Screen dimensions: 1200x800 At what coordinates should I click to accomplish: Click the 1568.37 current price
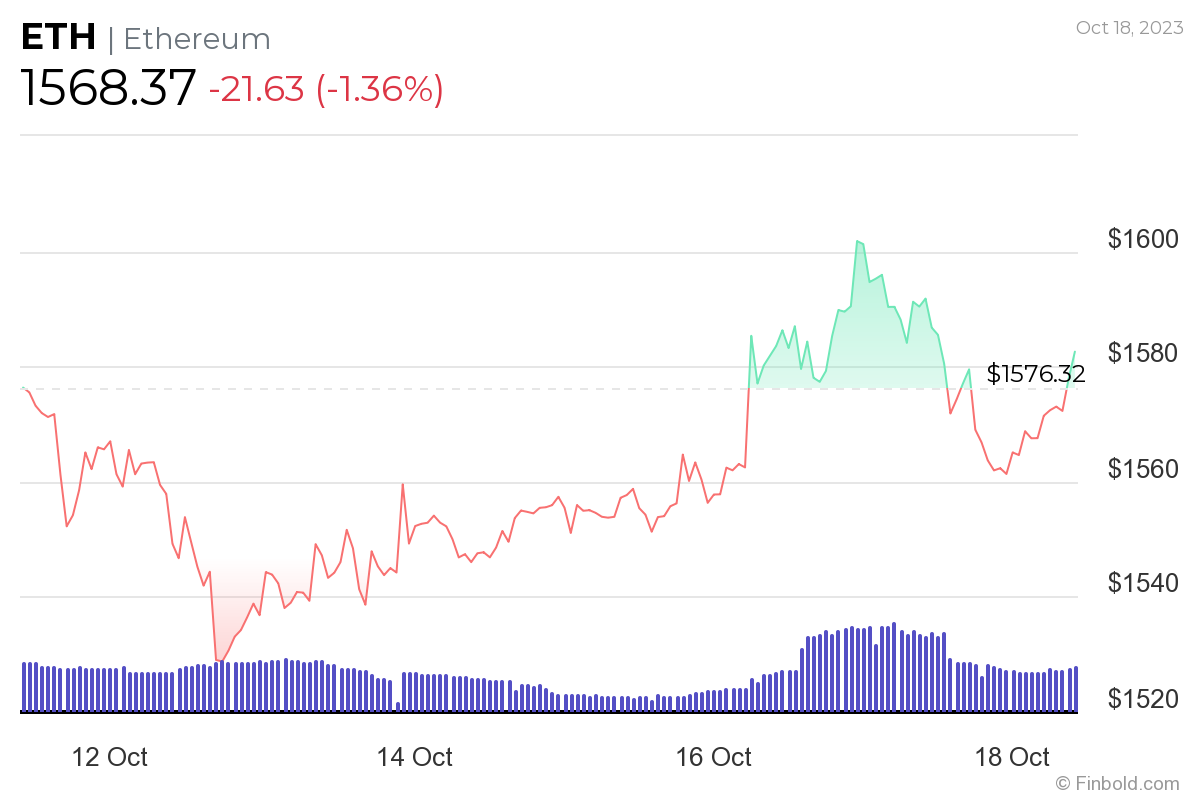108,89
